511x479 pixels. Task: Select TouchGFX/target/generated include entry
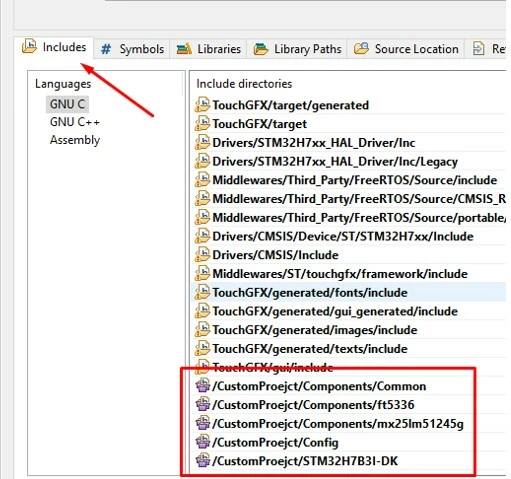[349, 105]
